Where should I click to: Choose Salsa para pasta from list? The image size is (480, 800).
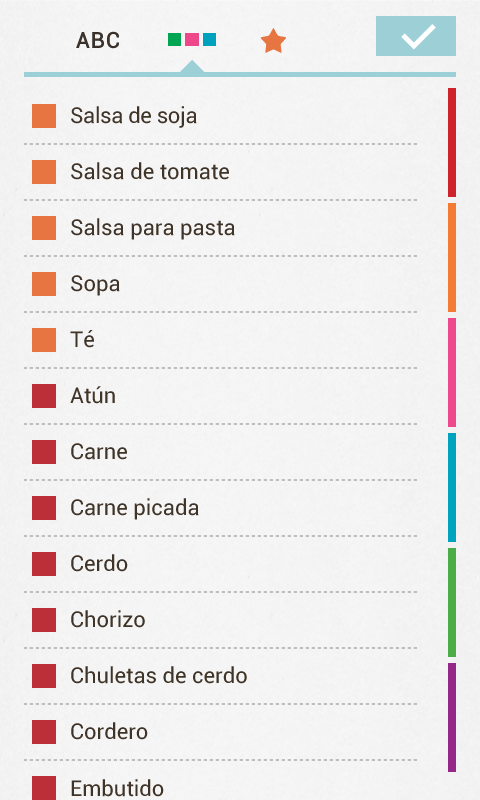click(220, 228)
